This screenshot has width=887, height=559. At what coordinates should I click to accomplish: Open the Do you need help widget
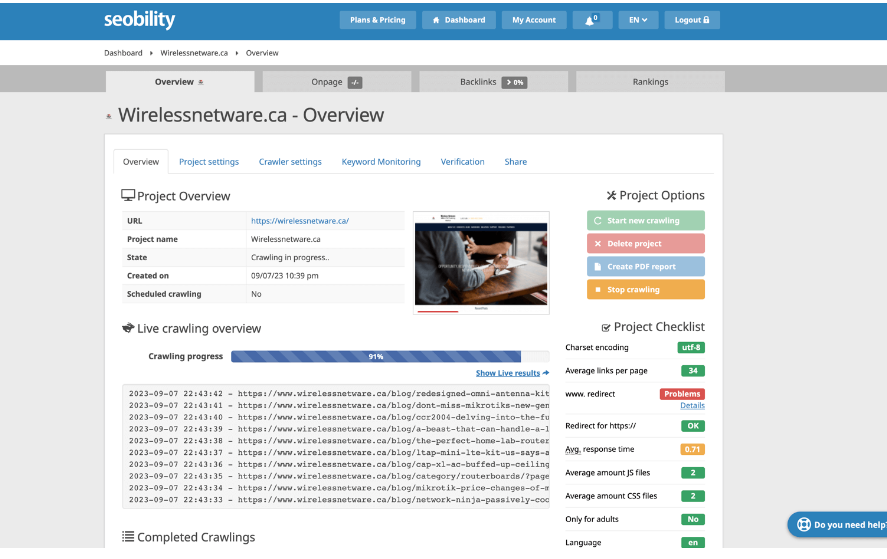[x=837, y=524]
